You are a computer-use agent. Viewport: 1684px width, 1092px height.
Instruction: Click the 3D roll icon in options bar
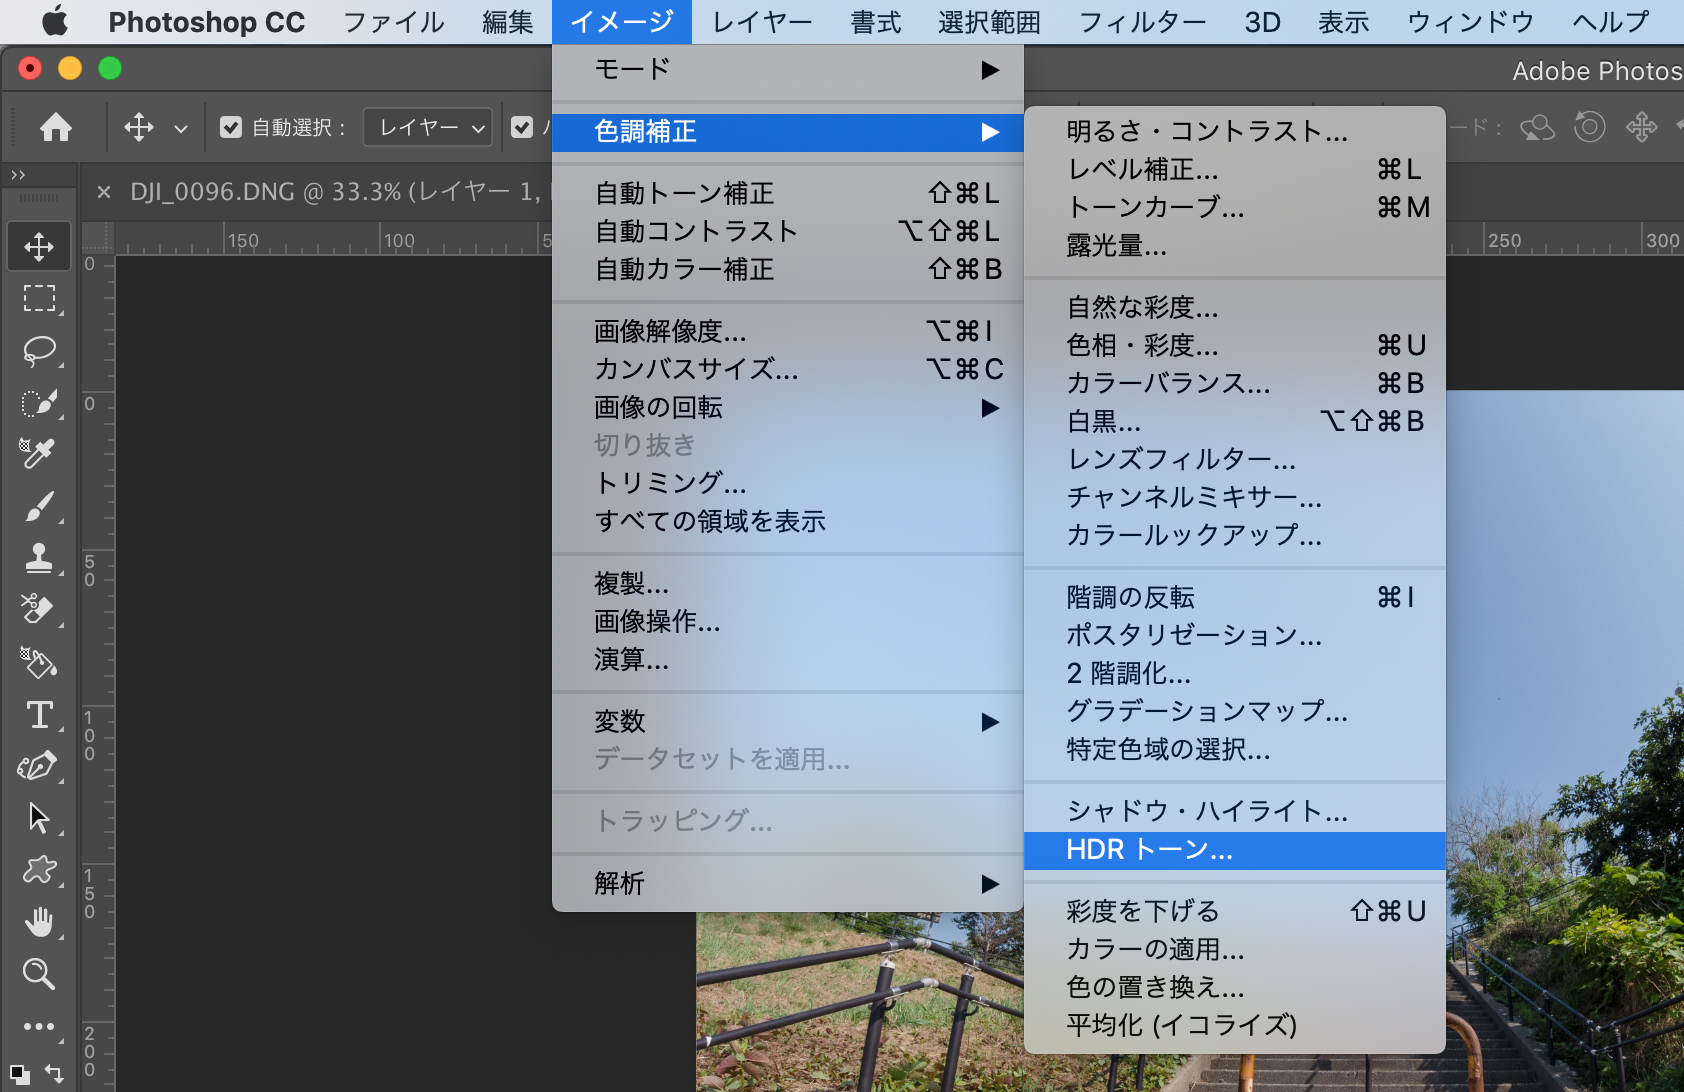pyautogui.click(x=1590, y=127)
